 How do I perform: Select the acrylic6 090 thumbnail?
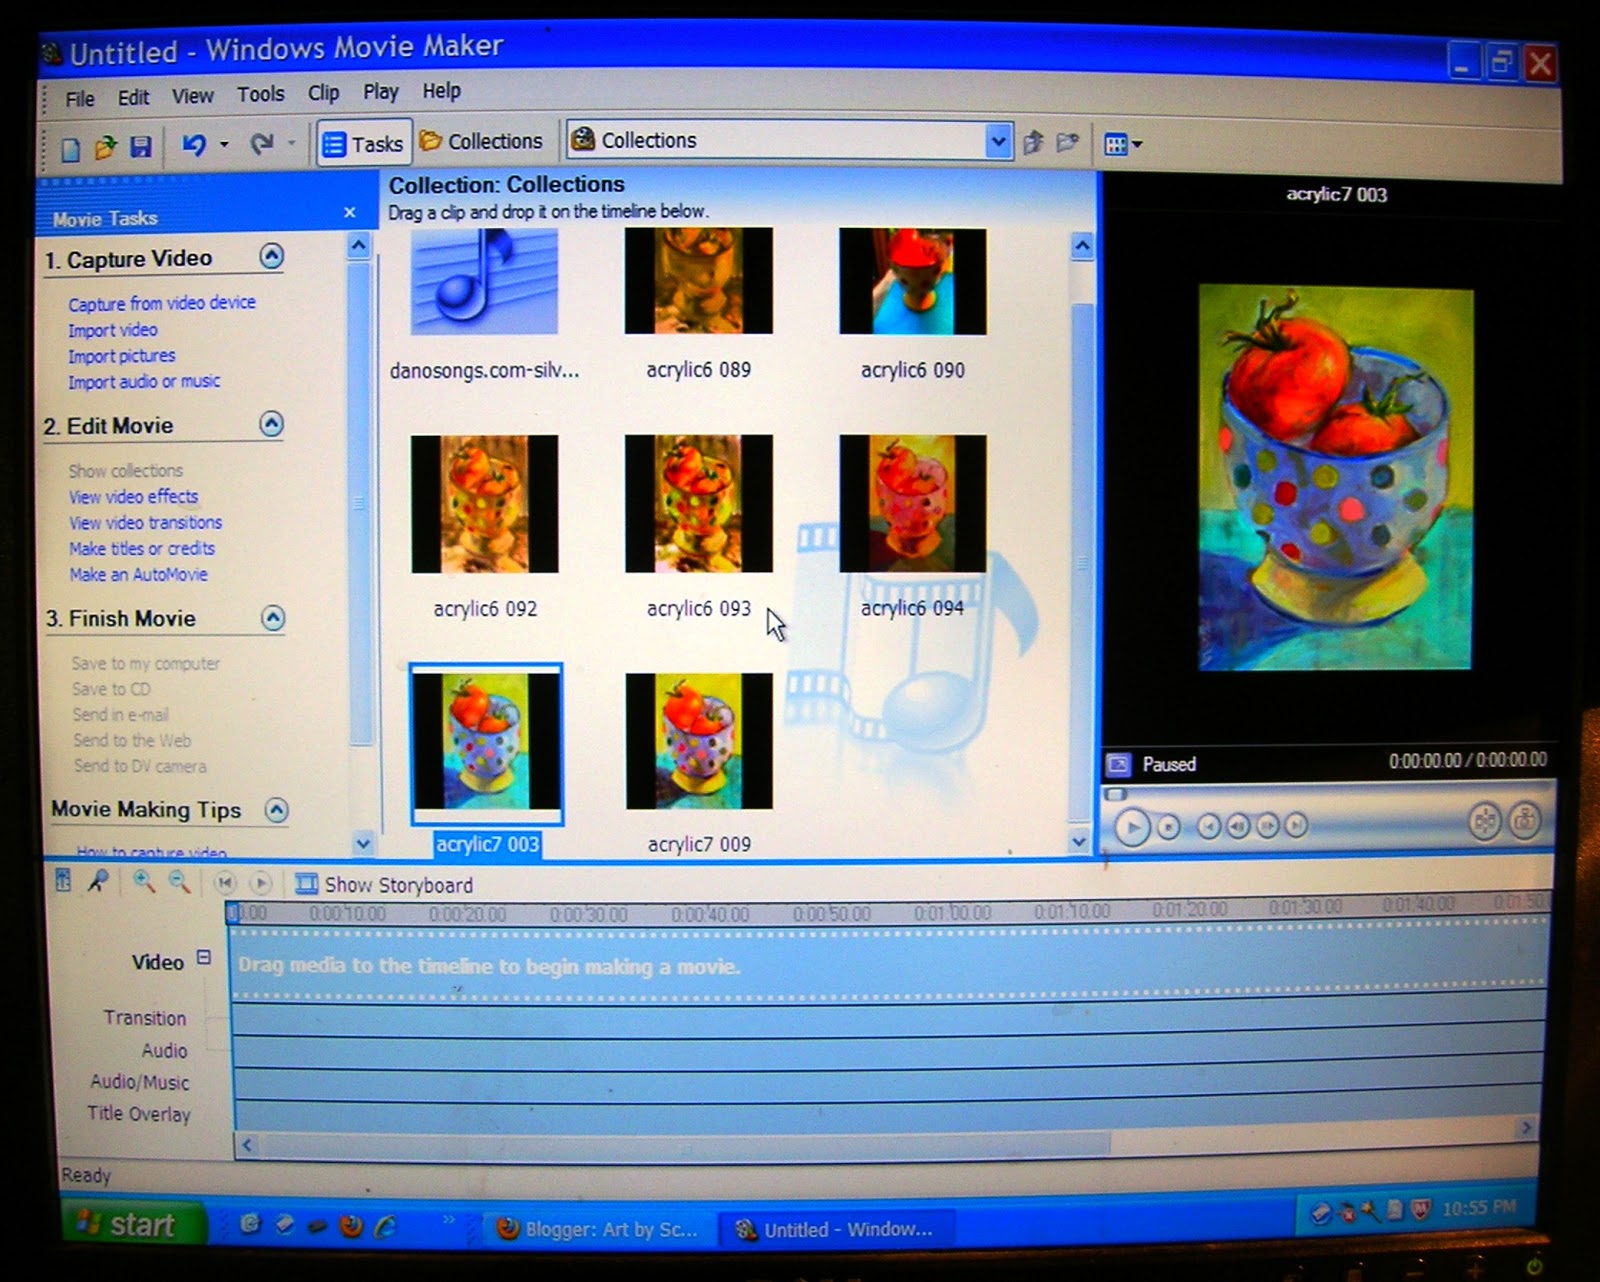912,281
